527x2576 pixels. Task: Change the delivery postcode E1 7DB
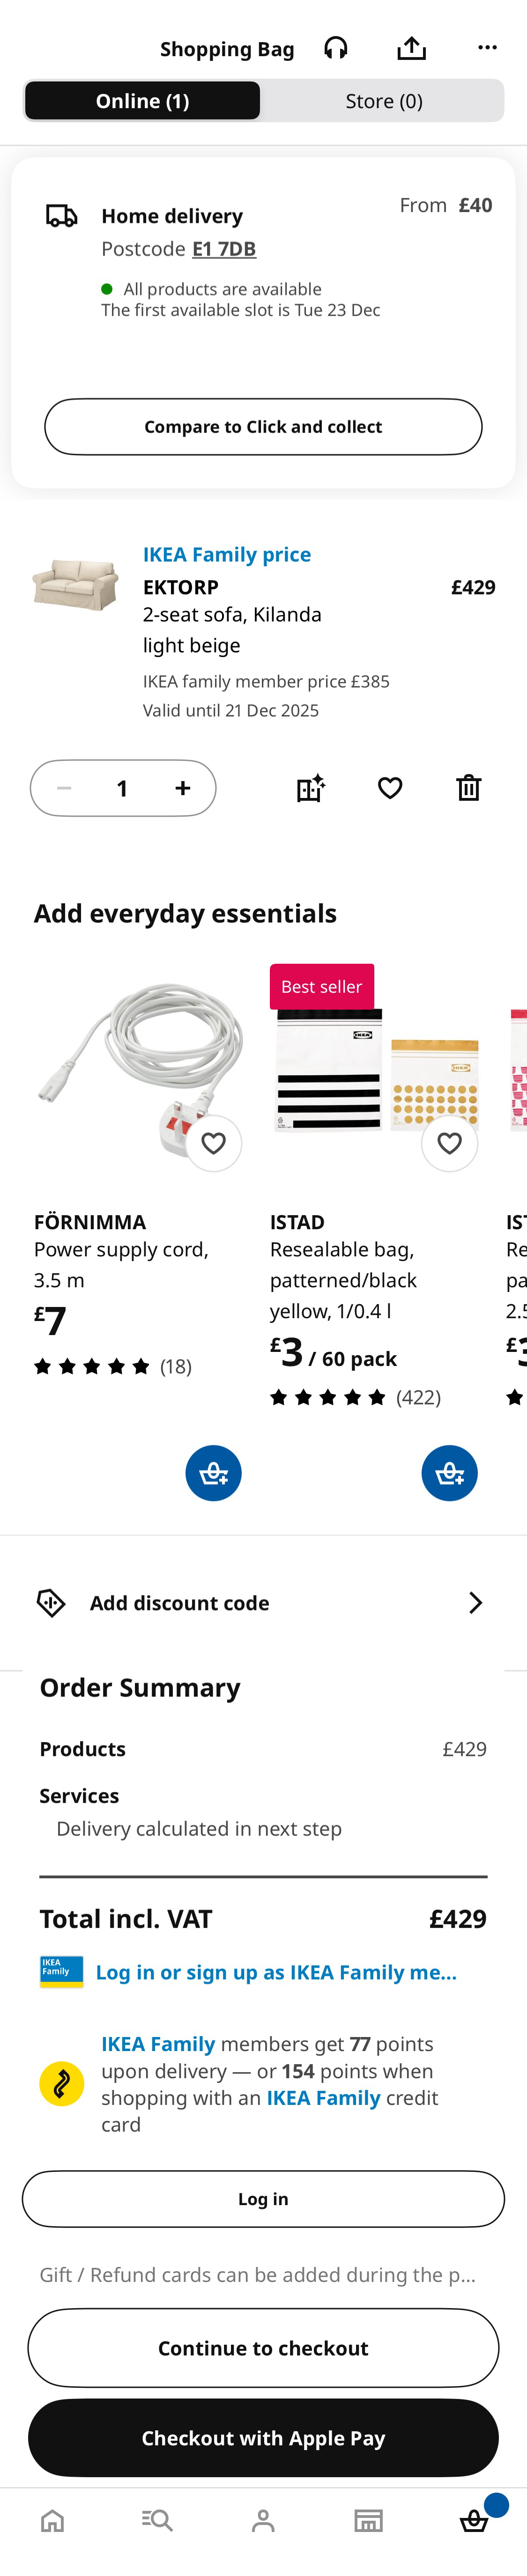224,249
